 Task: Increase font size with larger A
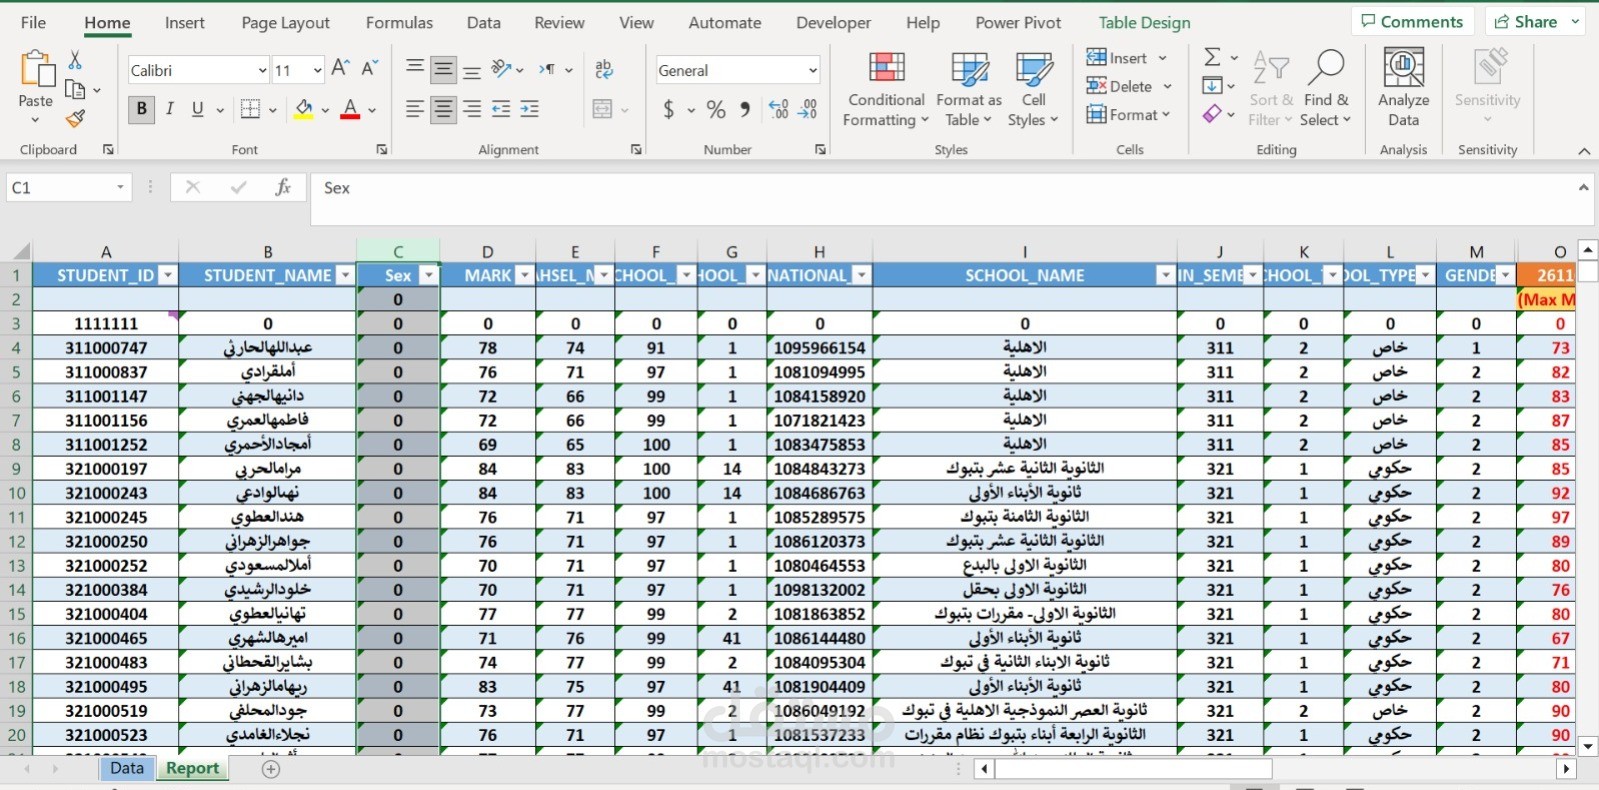coord(340,69)
